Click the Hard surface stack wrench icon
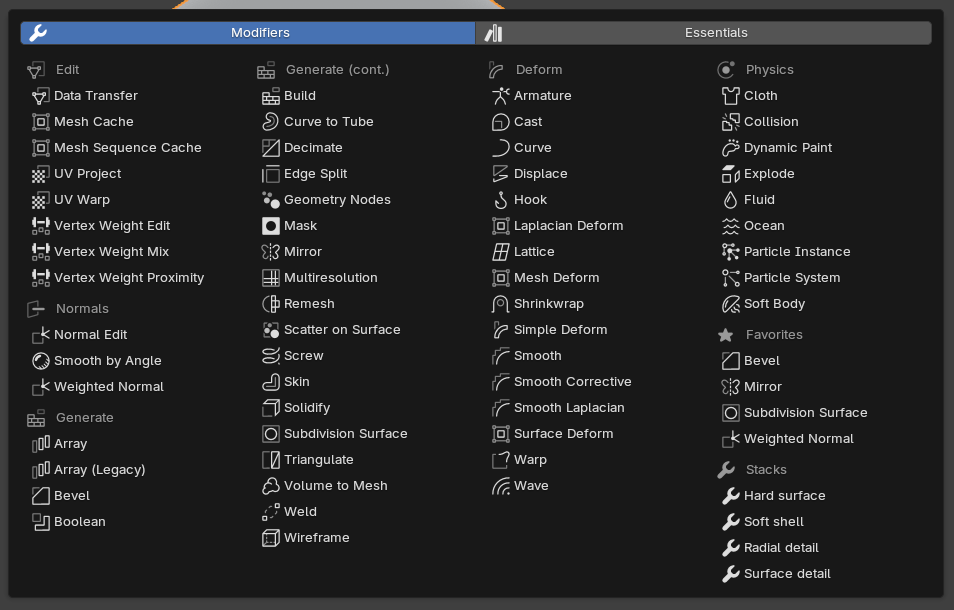 [x=730, y=496]
